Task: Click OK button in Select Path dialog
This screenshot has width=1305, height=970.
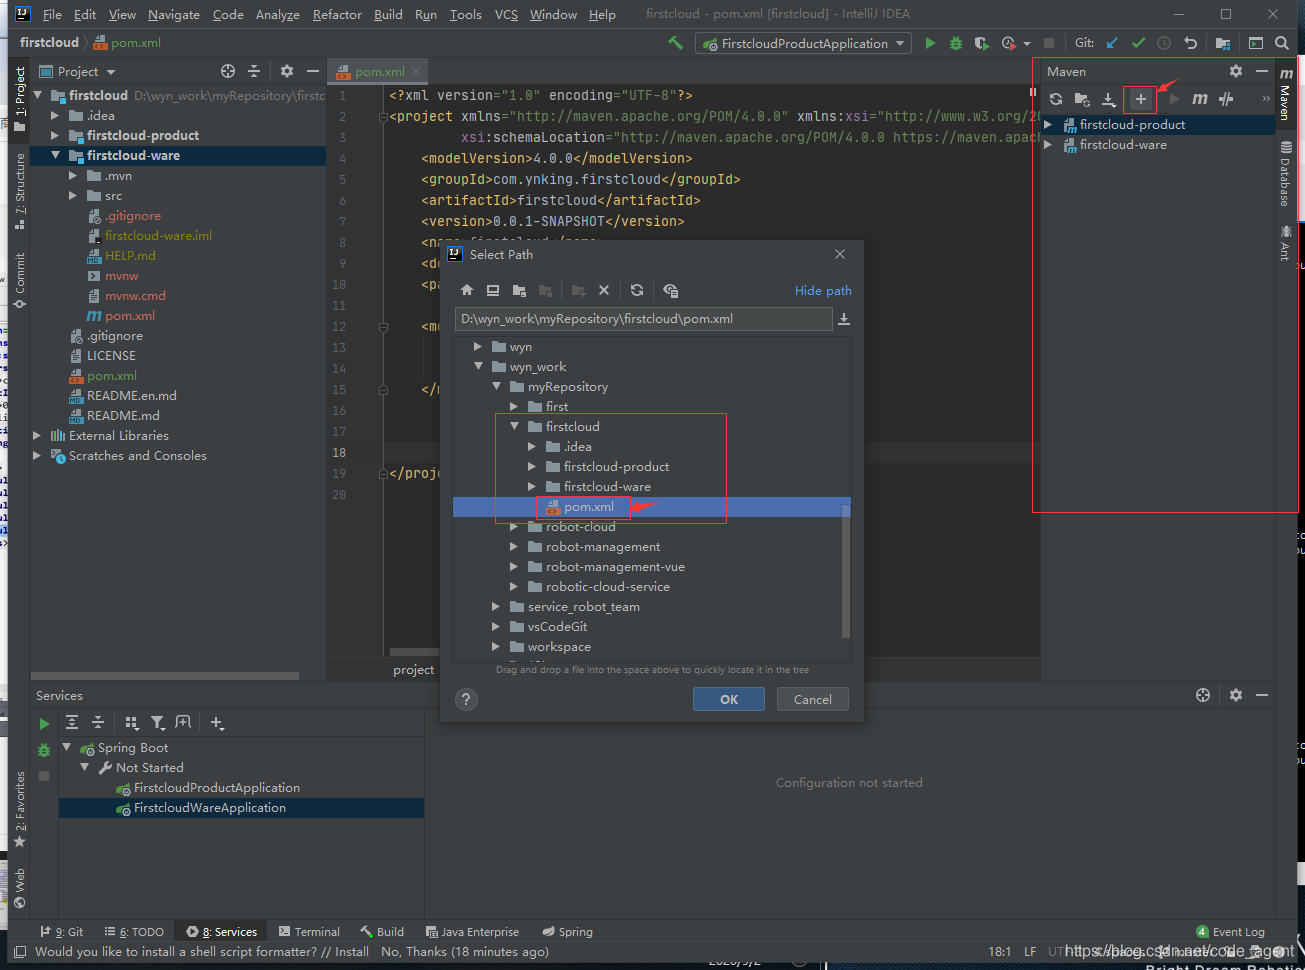Action: coord(729,699)
